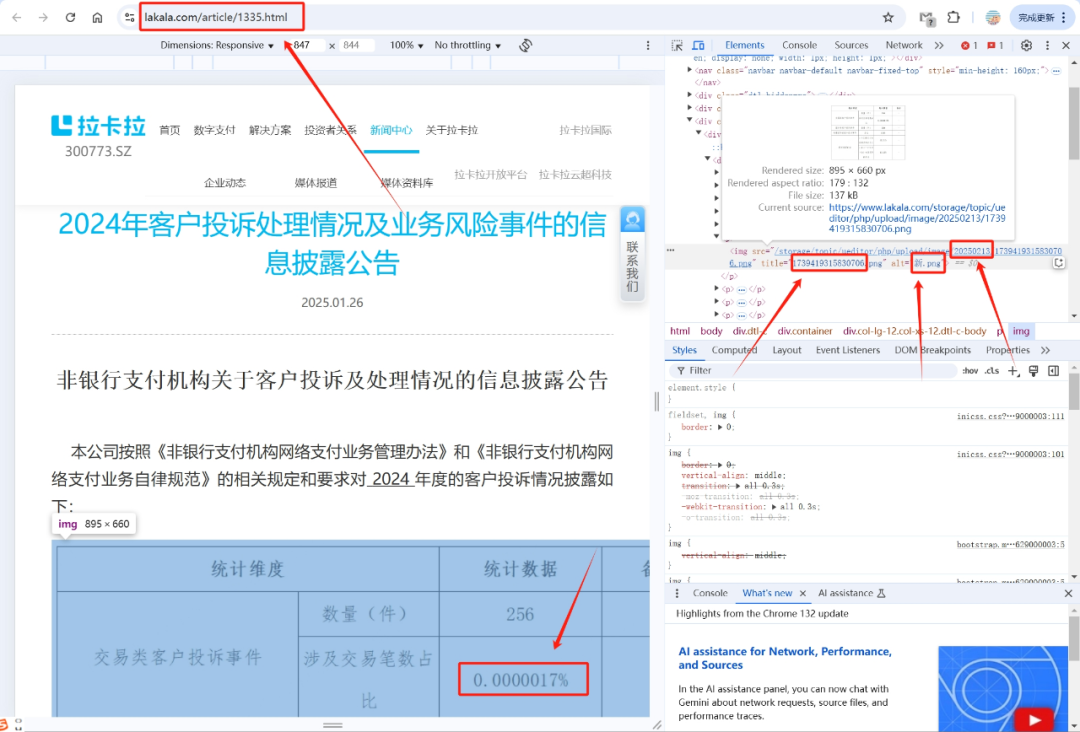Viewport: 1080px width, 732px height.
Task: Open the issues flag counter
Action: [x=995, y=45]
